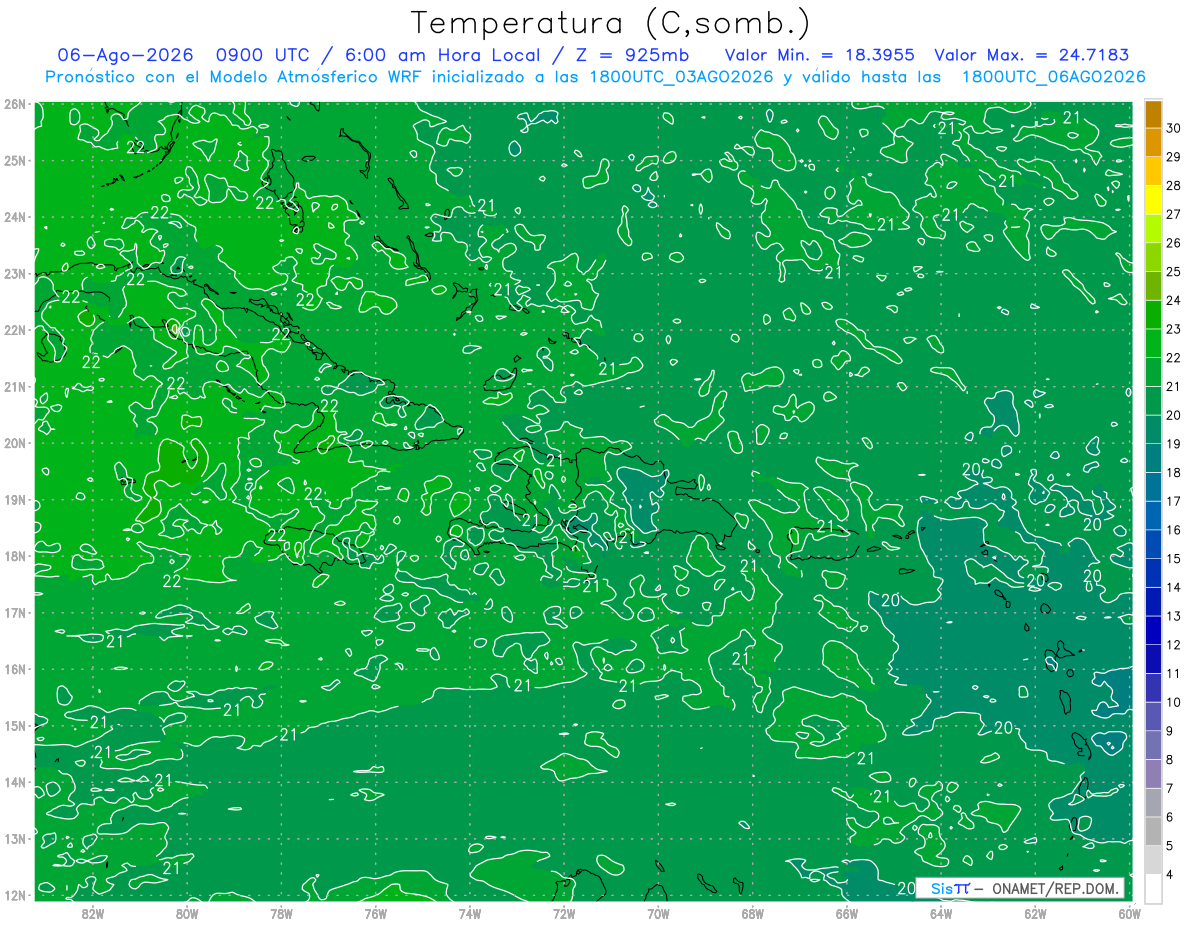The width and height of the screenshot is (1200, 927).
Task: Click the '18N' latitude axis label
Action: point(14,556)
